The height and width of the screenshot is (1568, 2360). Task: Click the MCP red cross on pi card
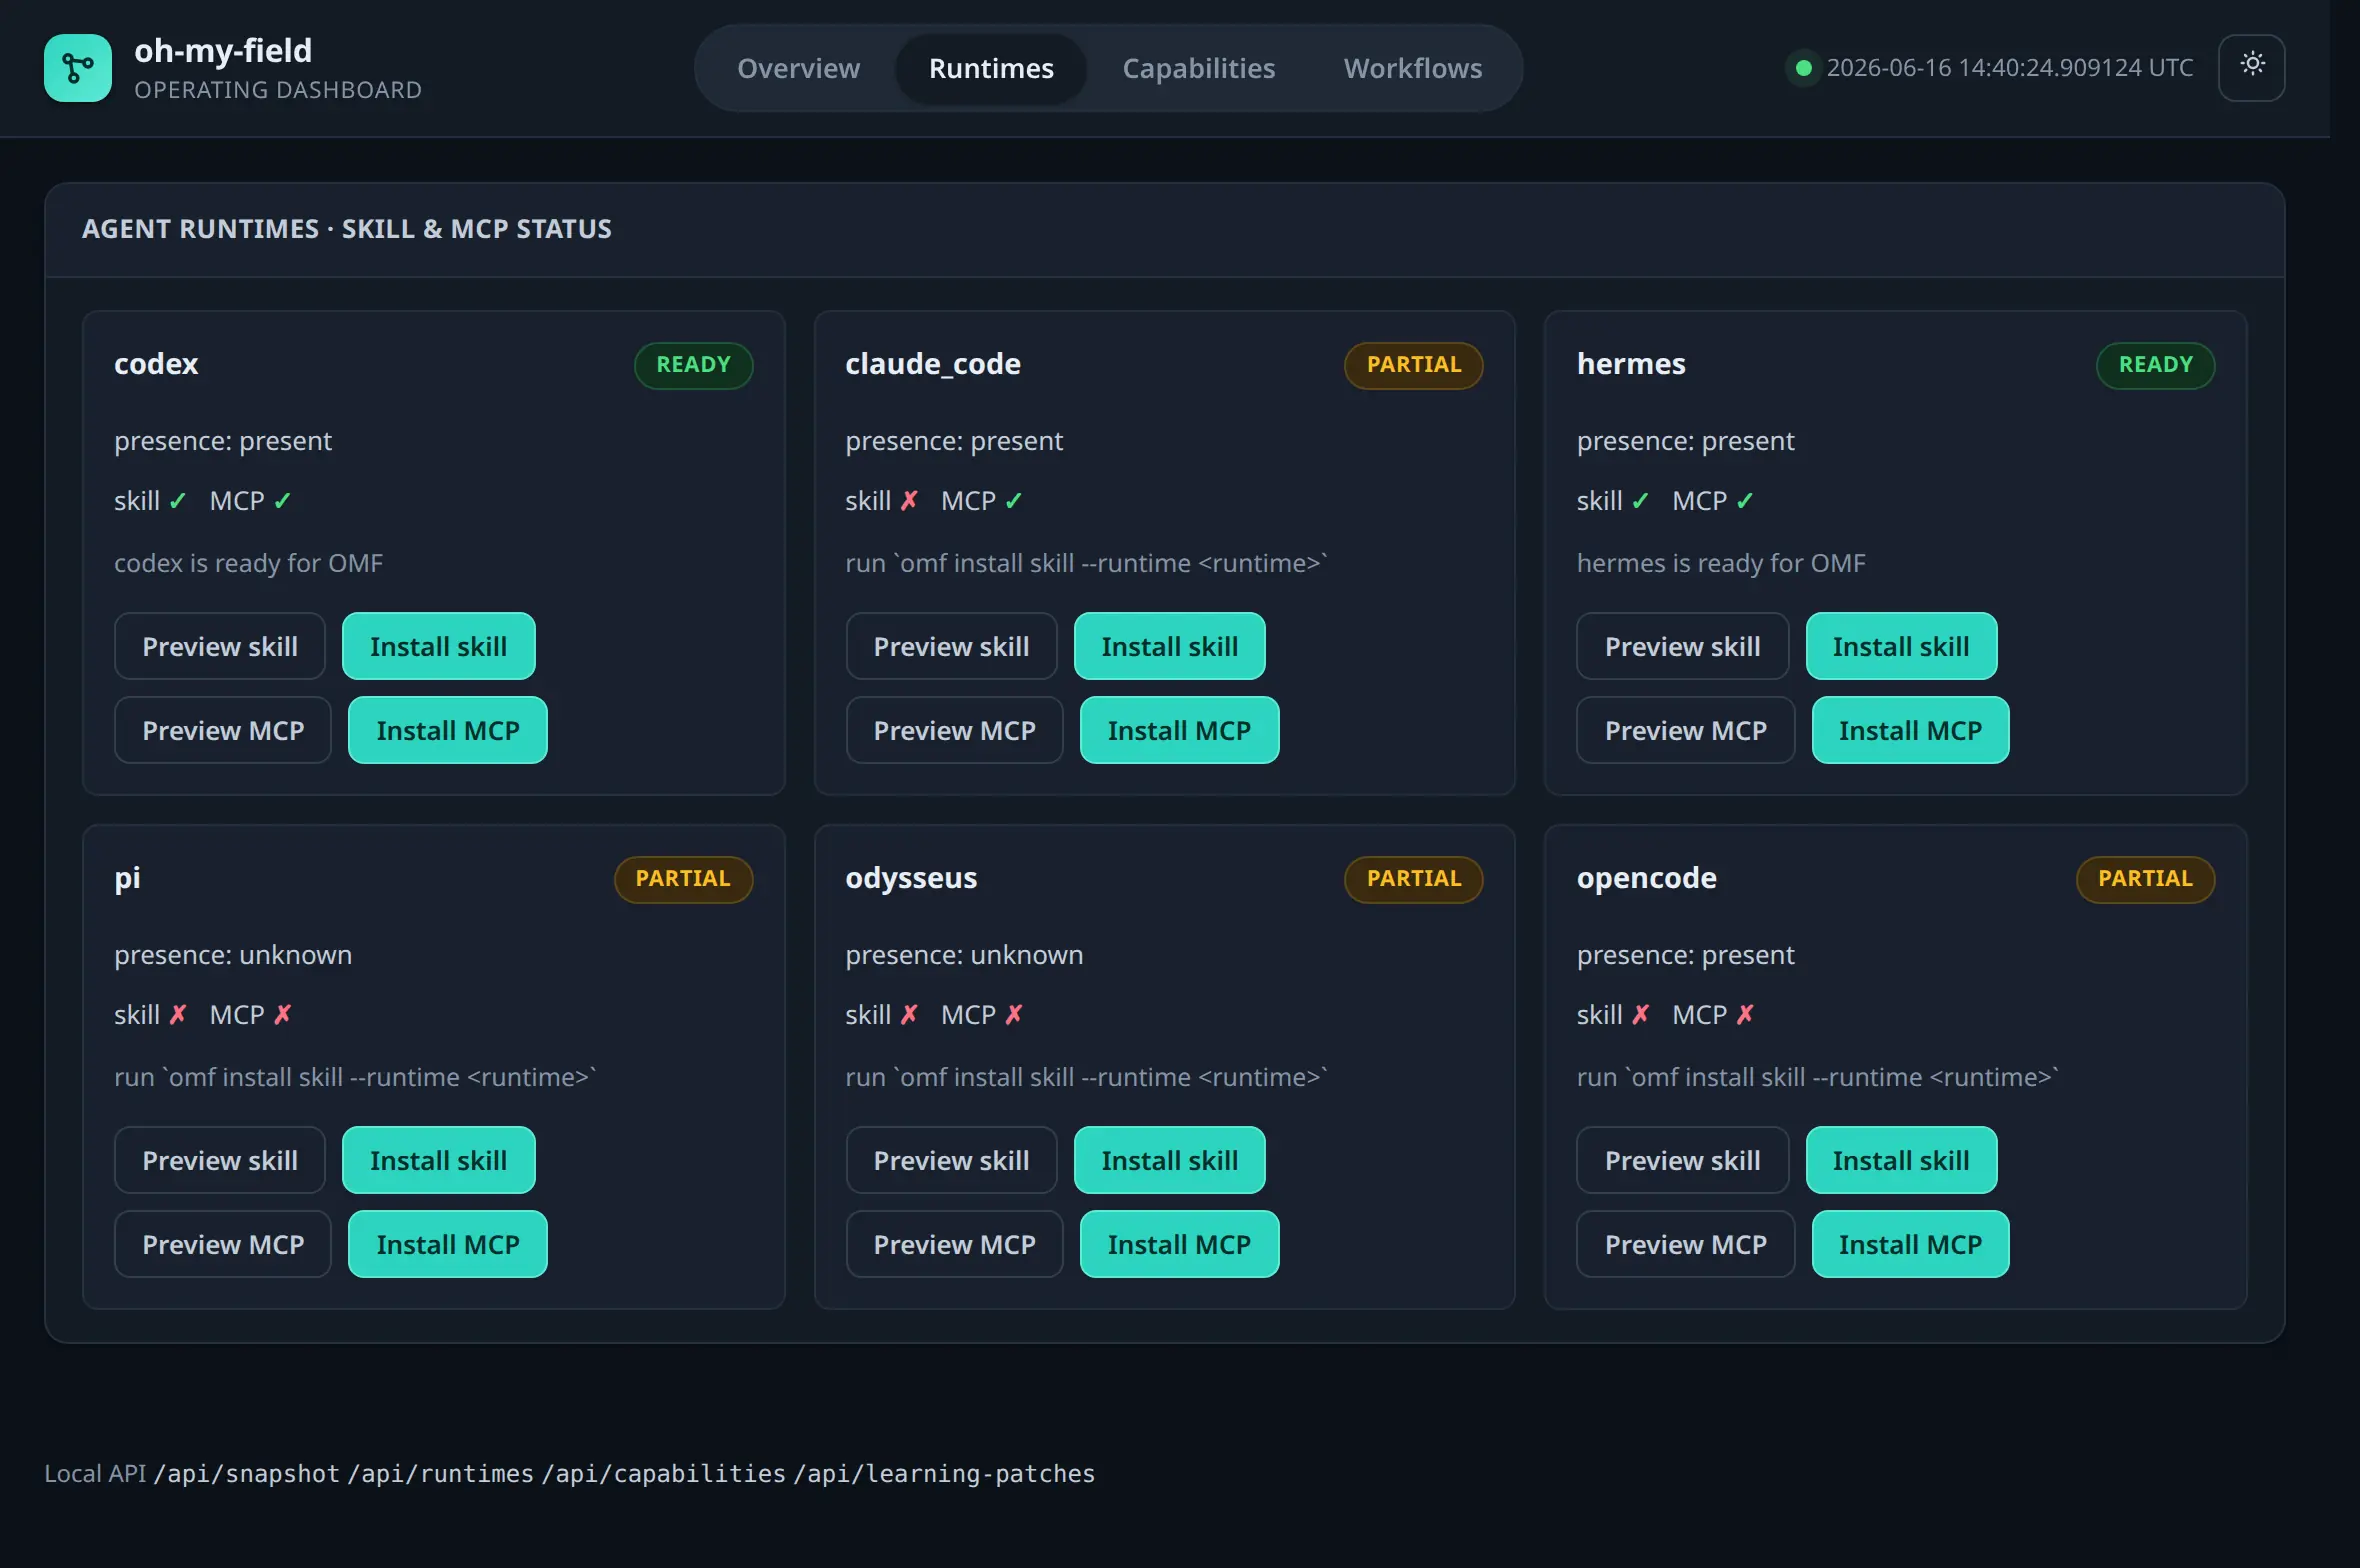[283, 1014]
